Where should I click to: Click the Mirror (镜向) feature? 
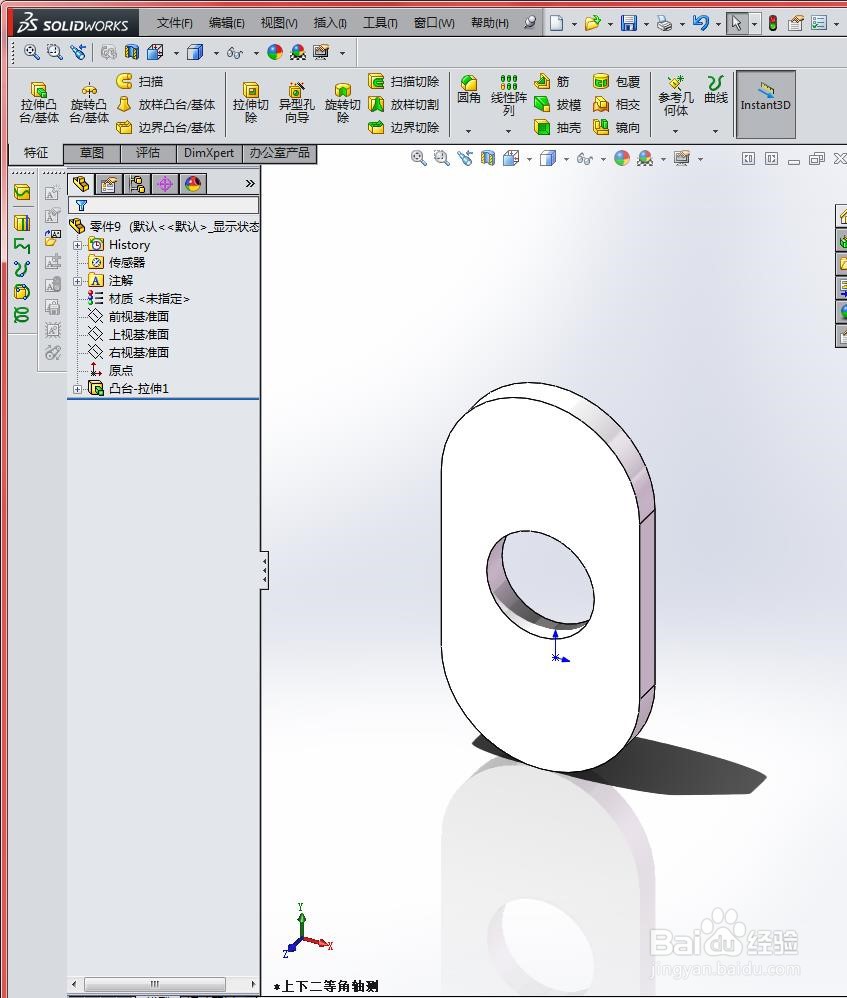point(616,127)
